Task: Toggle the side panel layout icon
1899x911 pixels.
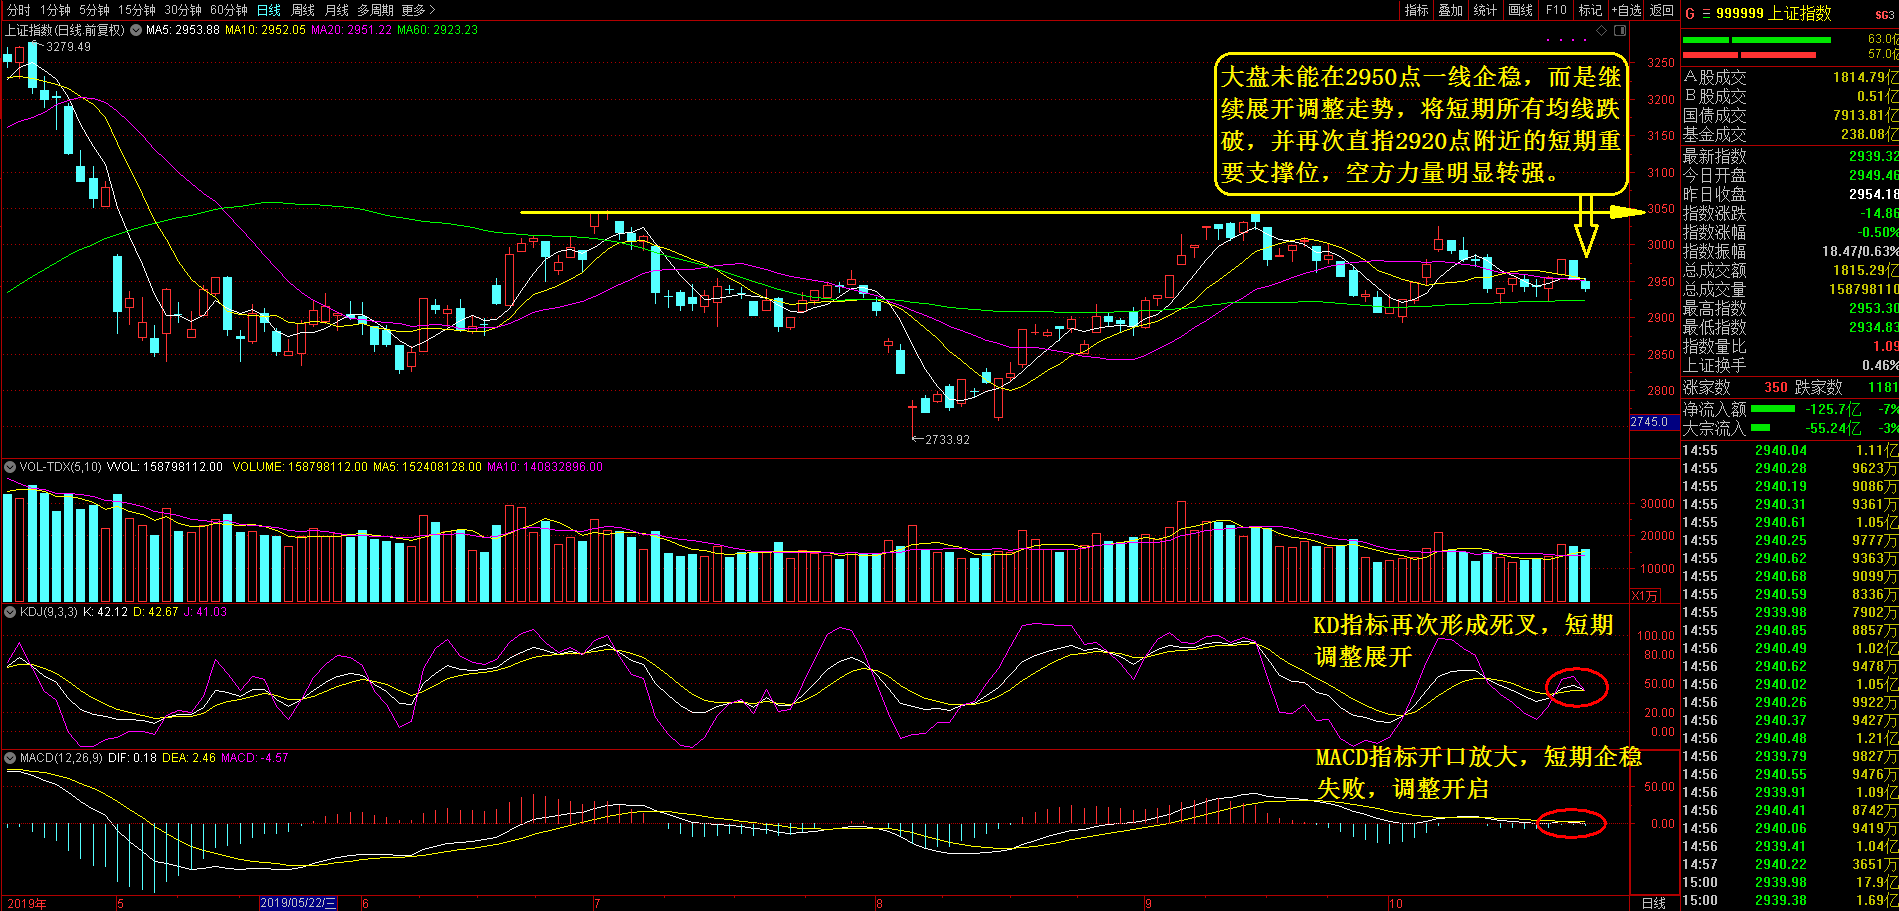Action: tap(1620, 30)
